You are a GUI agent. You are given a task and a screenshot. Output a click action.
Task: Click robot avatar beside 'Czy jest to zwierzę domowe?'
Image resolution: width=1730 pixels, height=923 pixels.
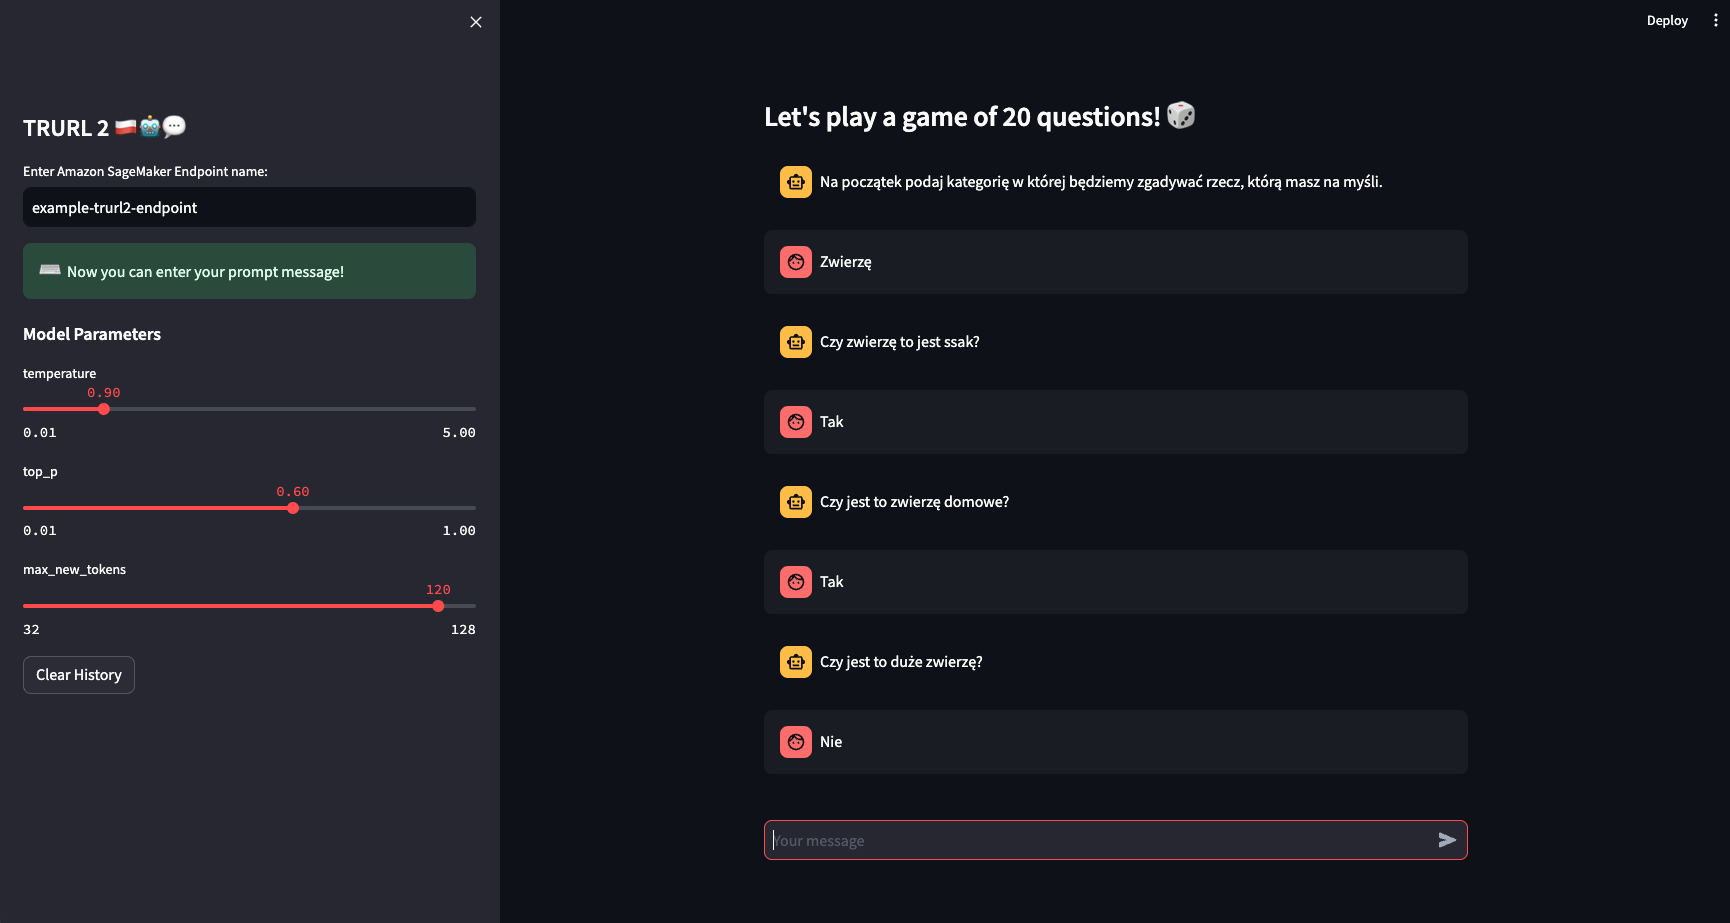coord(796,502)
